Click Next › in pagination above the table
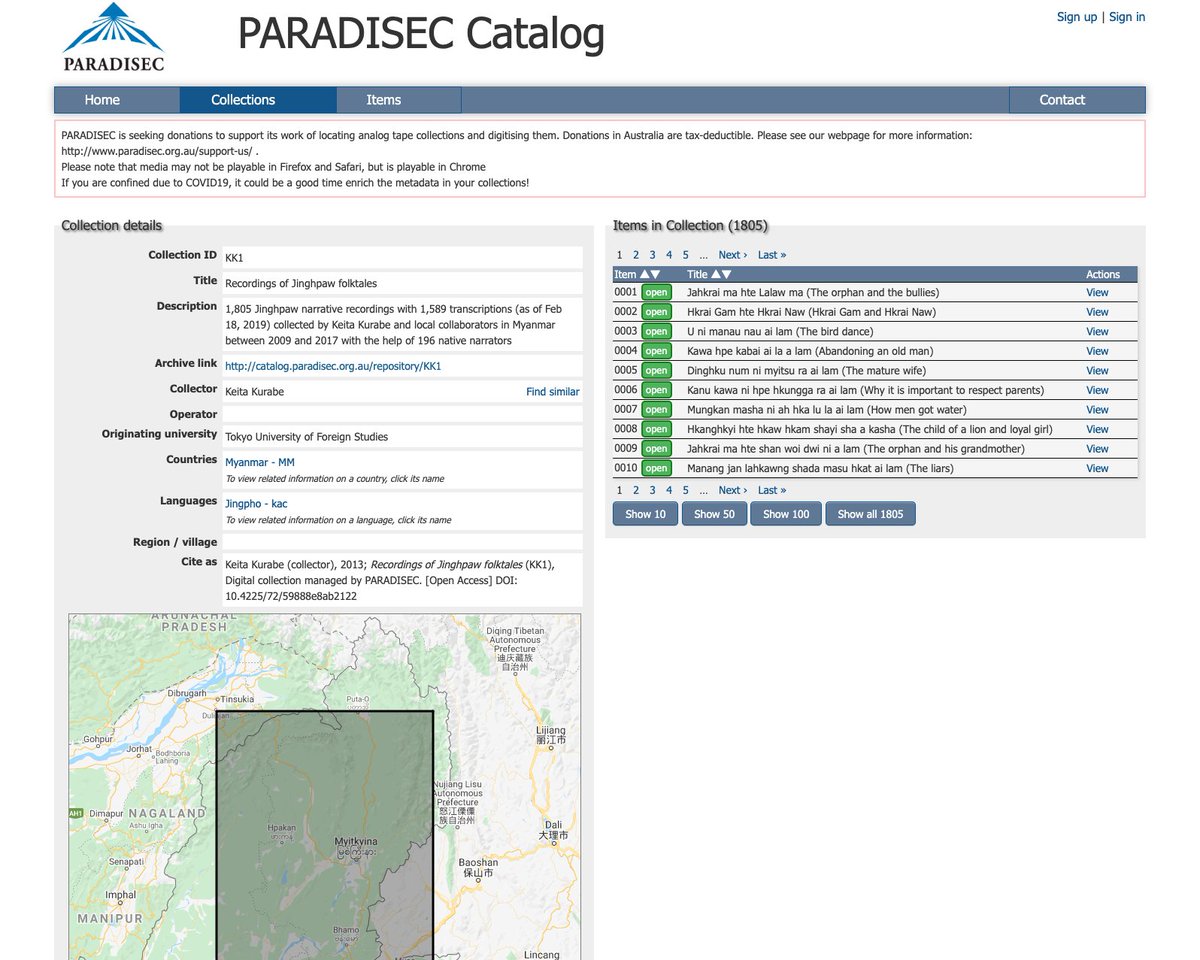Image resolution: width=1200 pixels, height=960 pixels. pos(733,255)
